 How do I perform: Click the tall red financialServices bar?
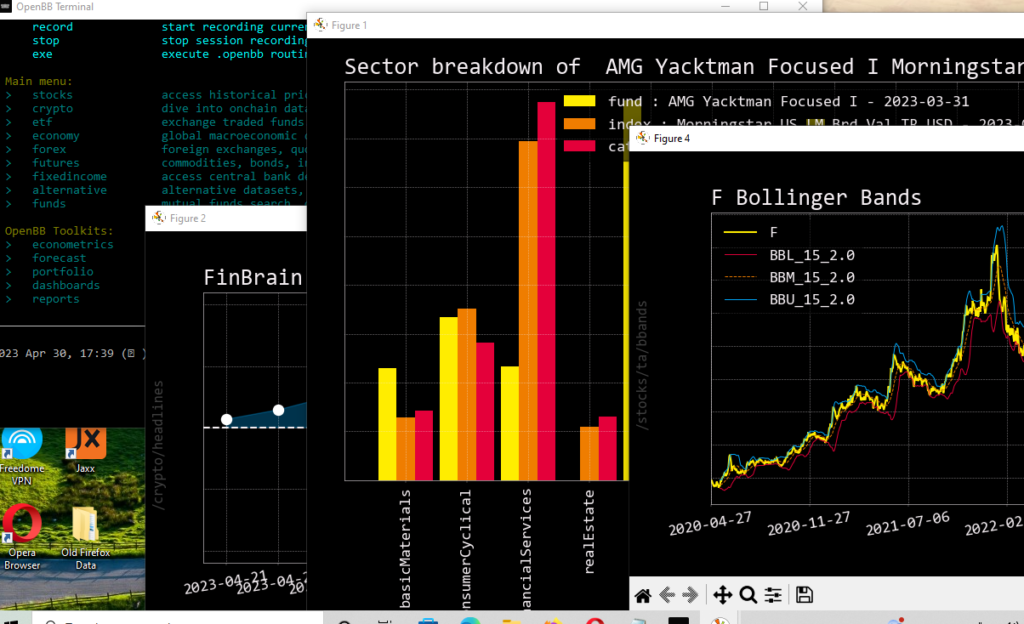546,290
